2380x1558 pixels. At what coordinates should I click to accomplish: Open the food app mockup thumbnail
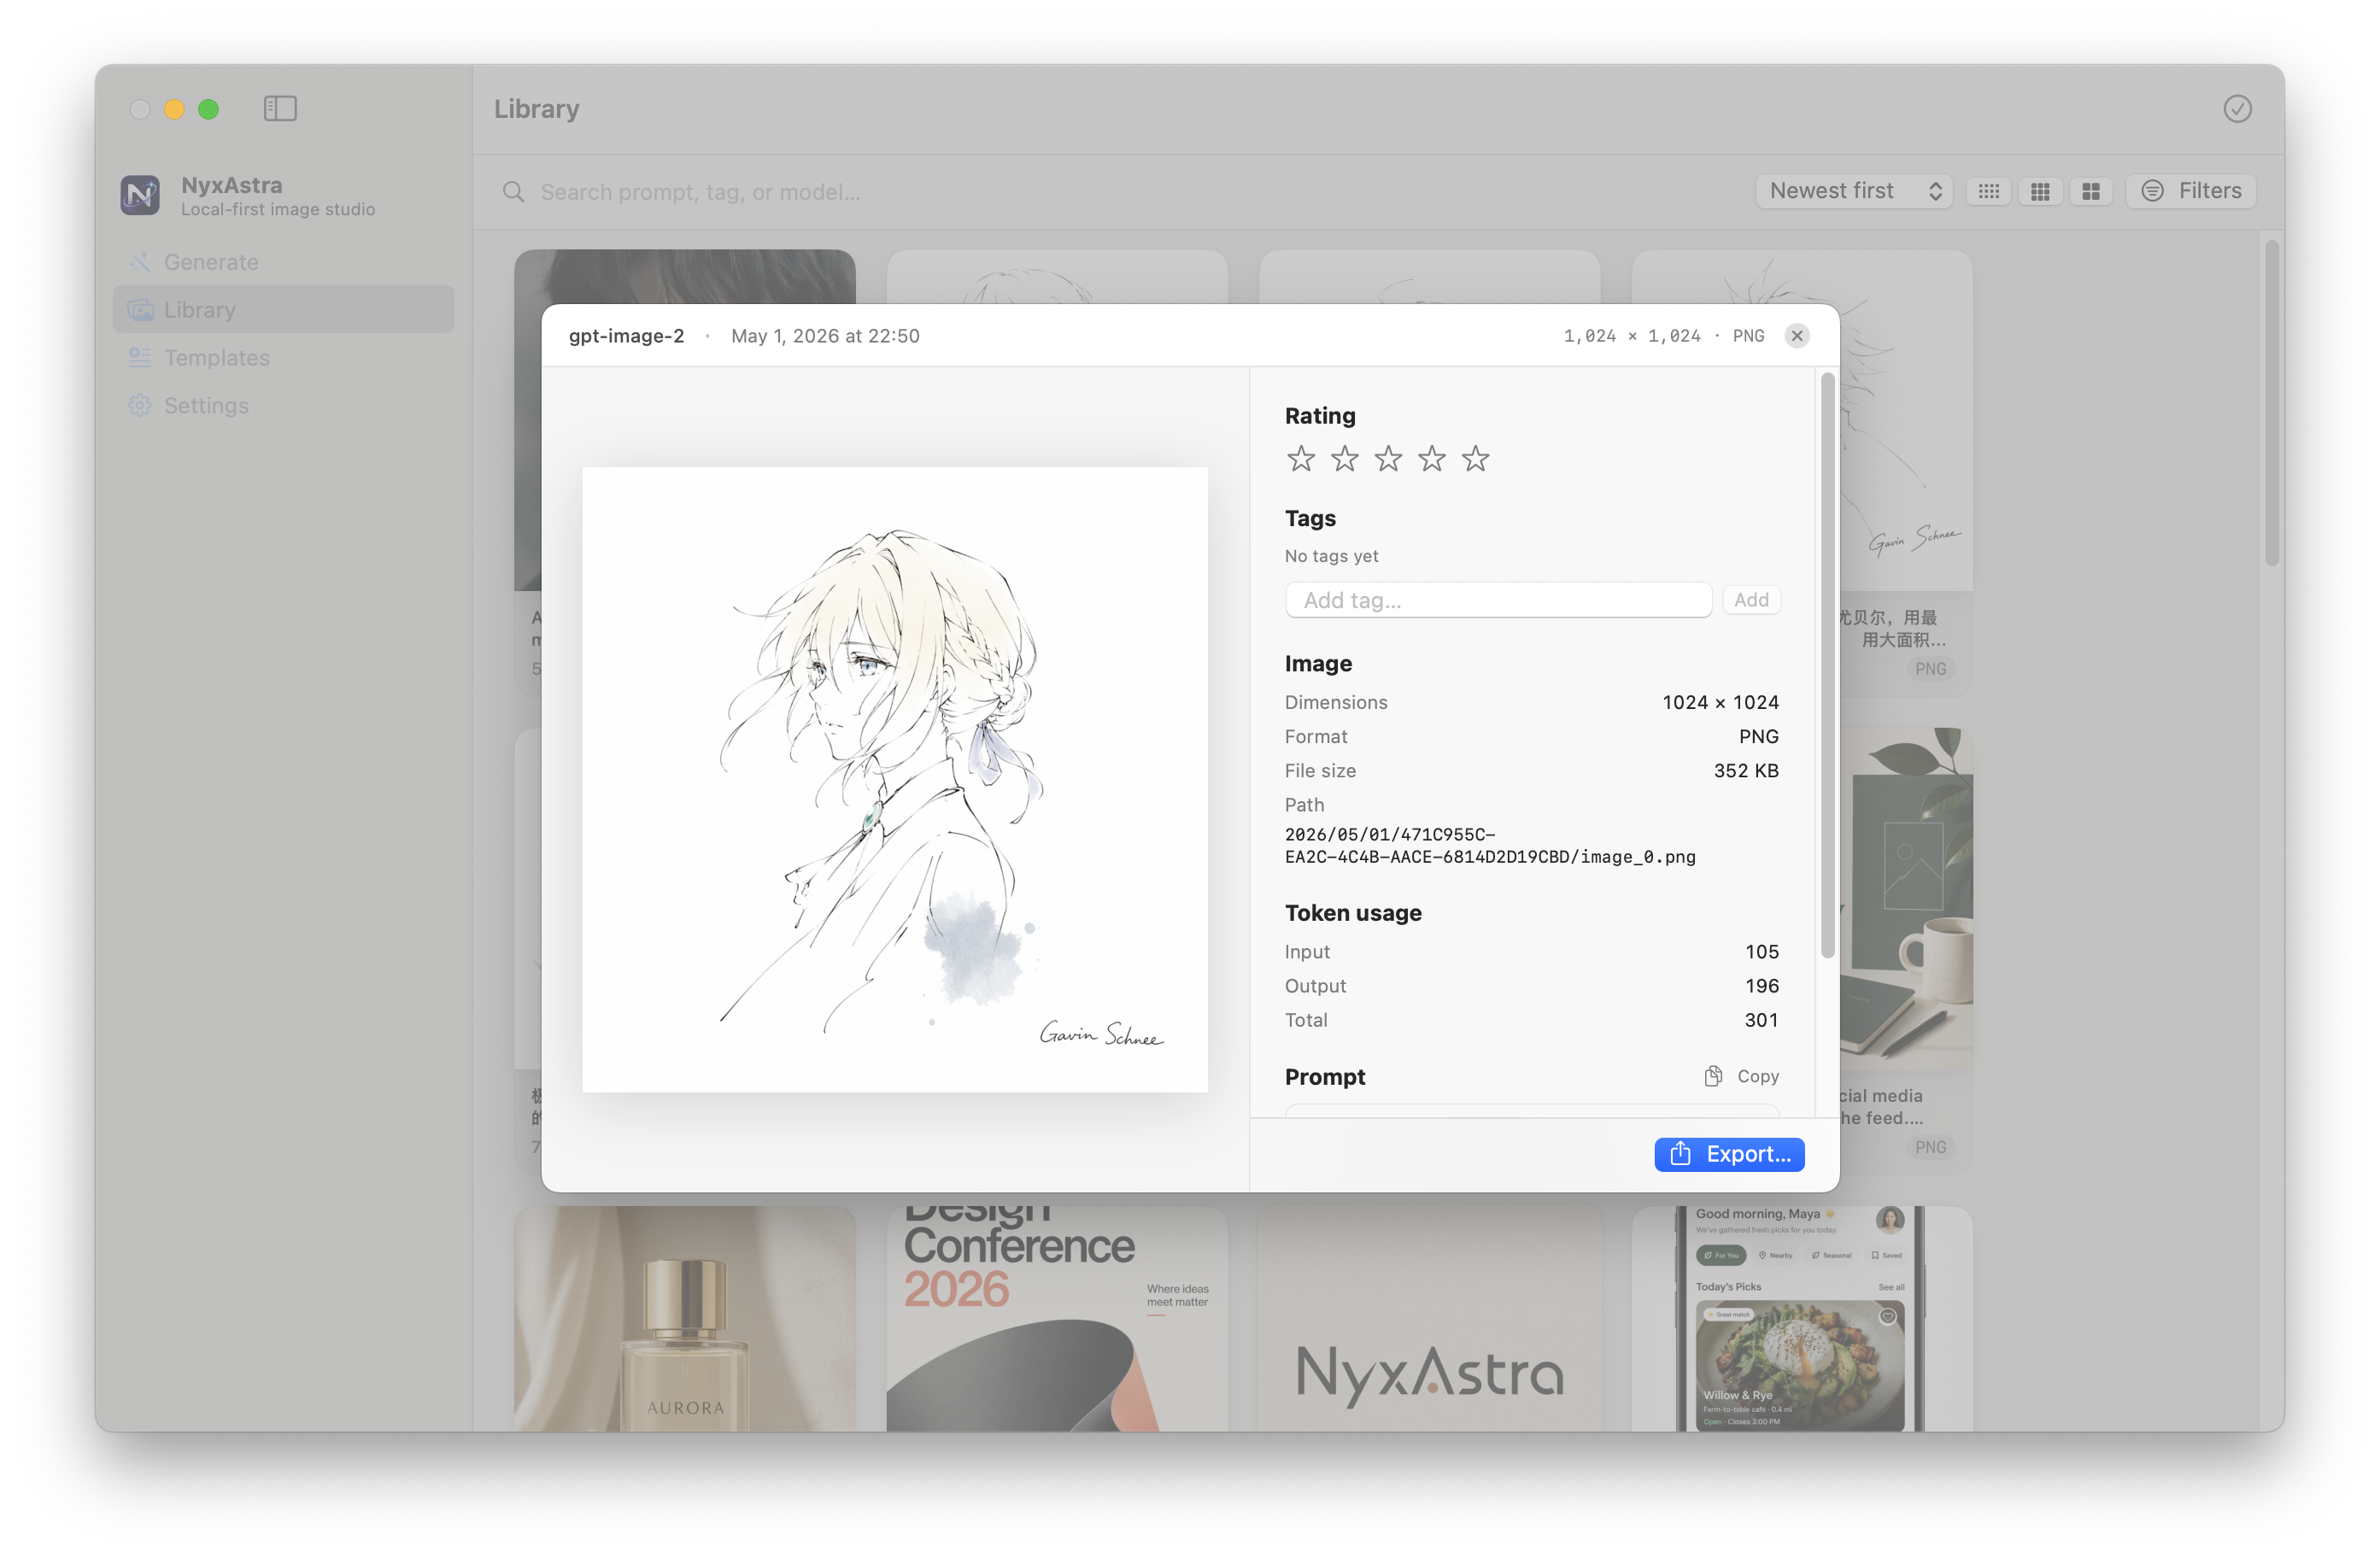[x=1802, y=1319]
